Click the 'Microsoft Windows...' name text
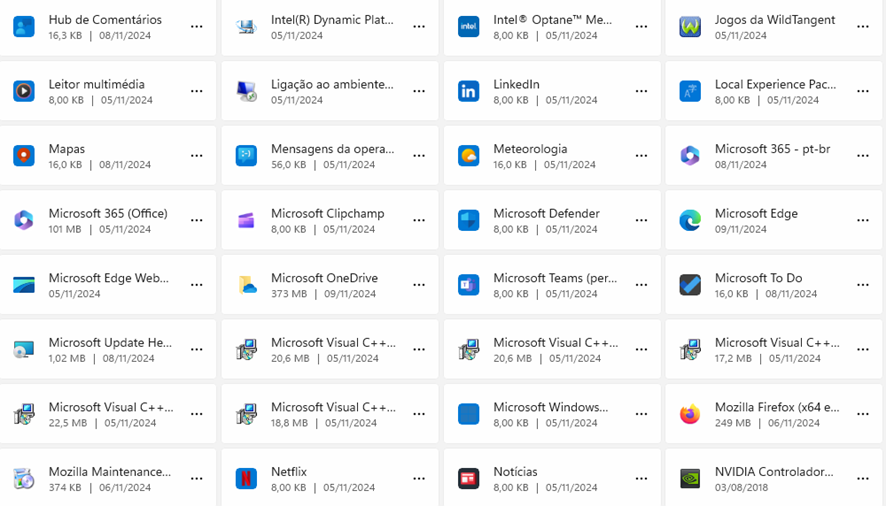886x506 pixels. tap(551, 407)
